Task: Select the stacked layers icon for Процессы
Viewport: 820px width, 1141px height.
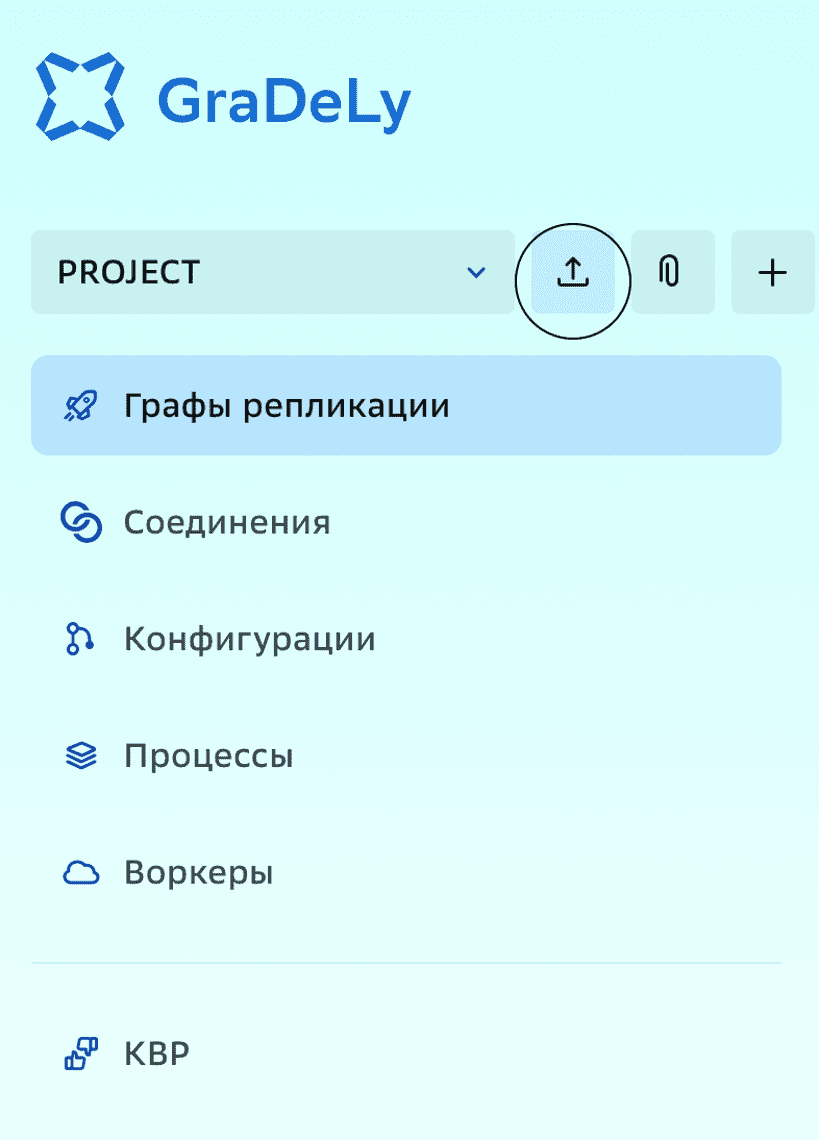Action: tap(80, 755)
